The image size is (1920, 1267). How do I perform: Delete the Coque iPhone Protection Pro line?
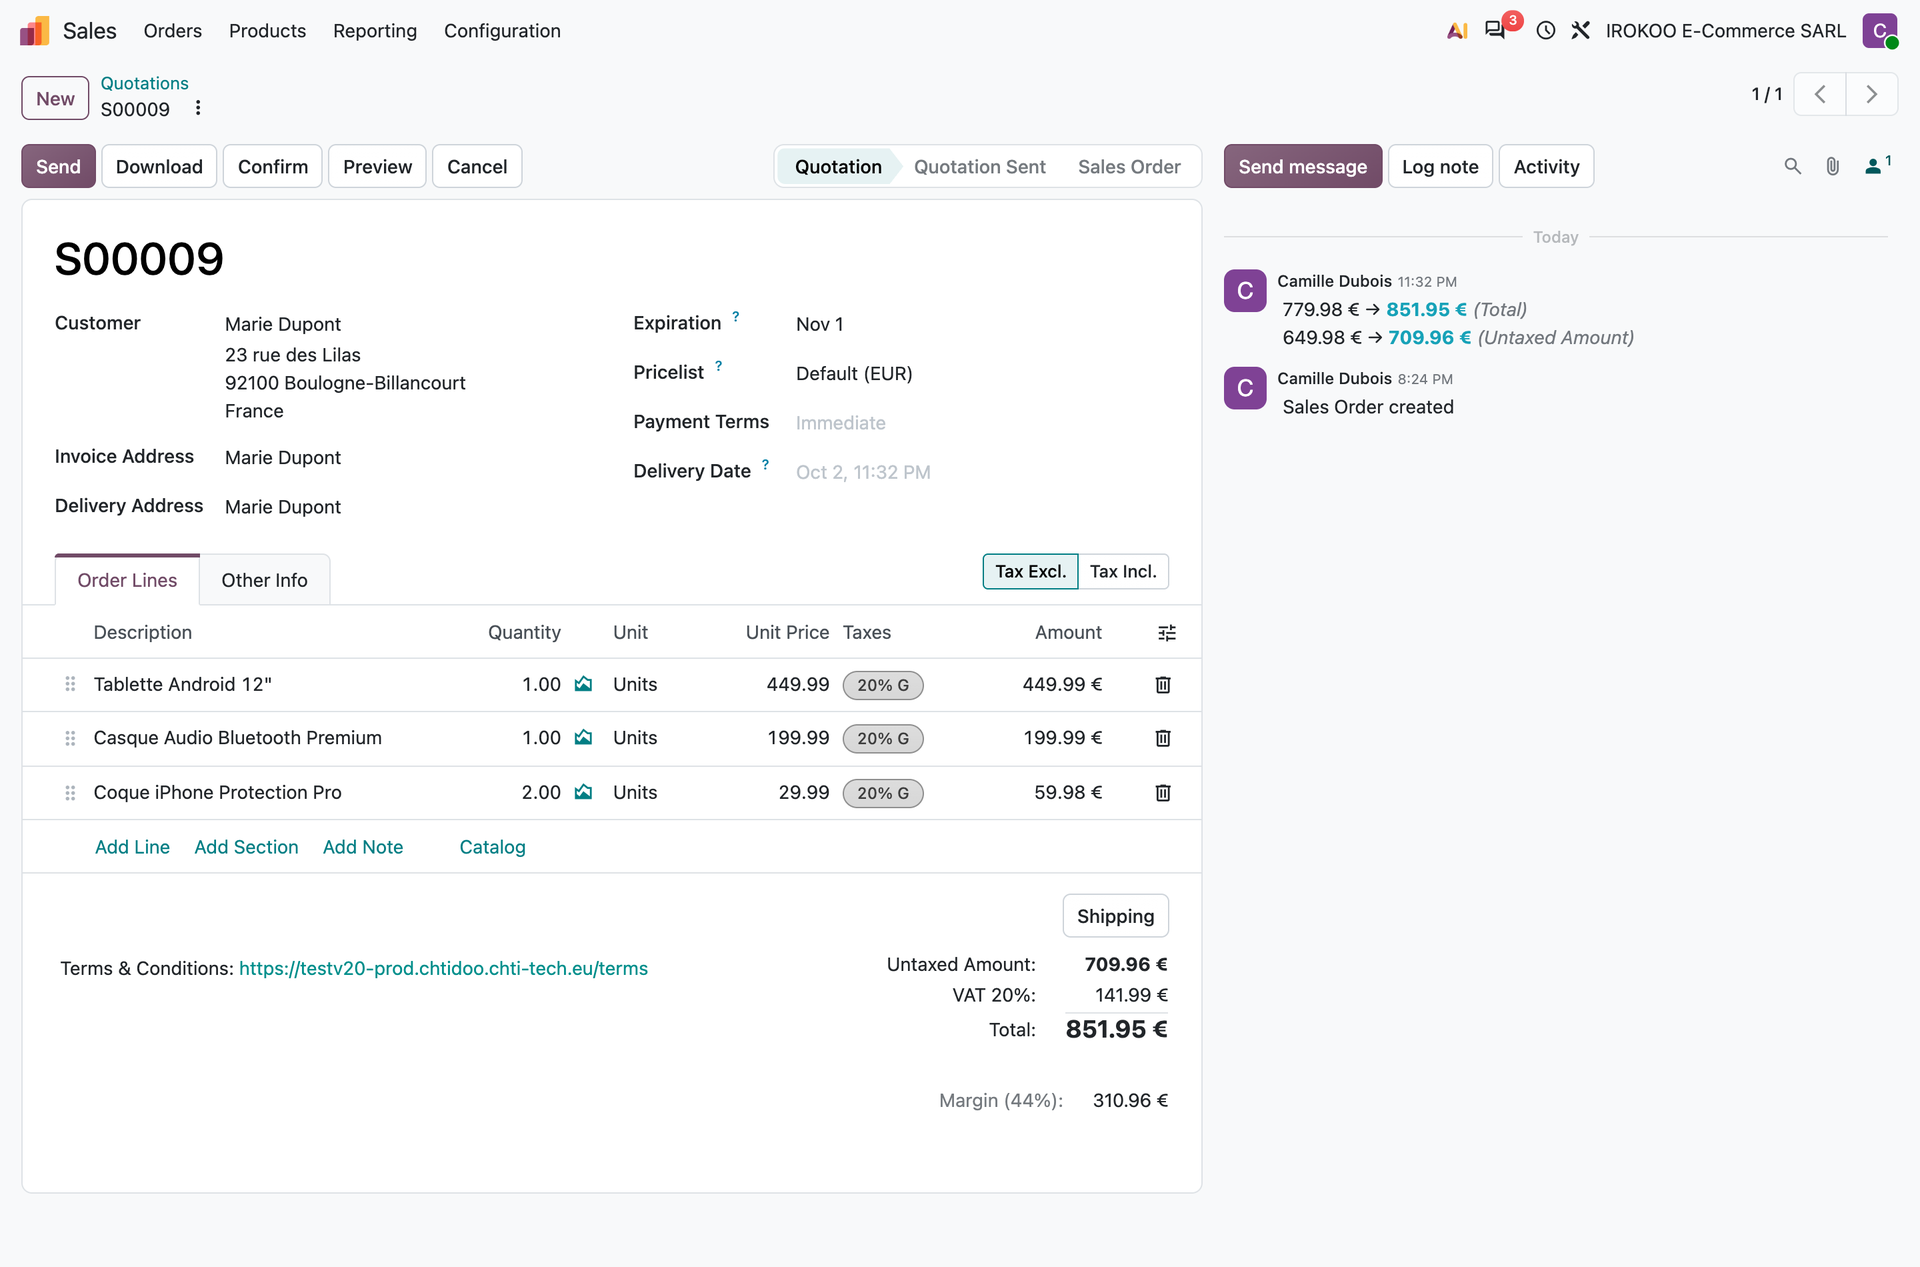[x=1163, y=793]
